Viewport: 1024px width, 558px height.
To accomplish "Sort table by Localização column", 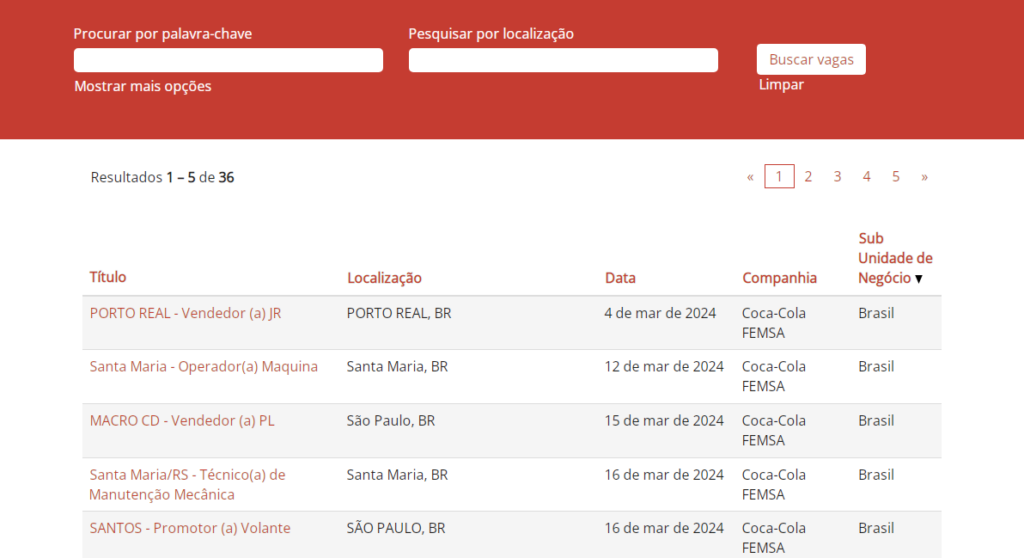I will (x=384, y=278).
